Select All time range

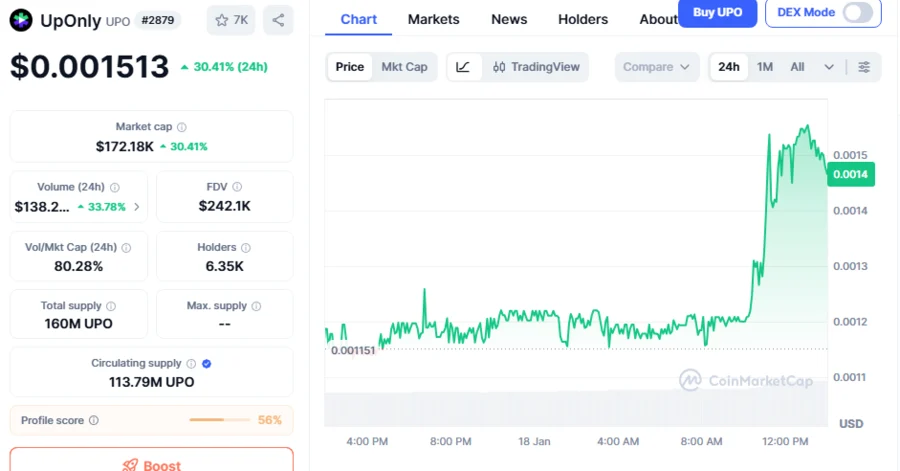pyautogui.click(x=797, y=67)
